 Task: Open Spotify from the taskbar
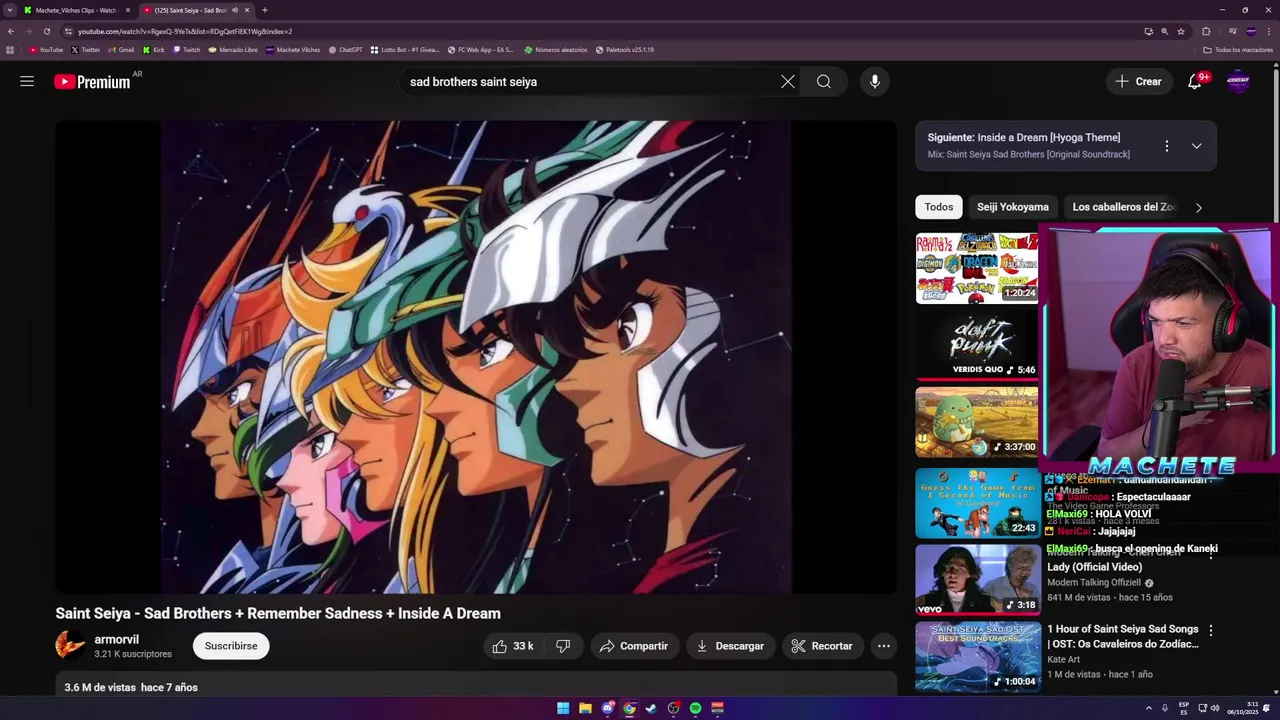(695, 708)
